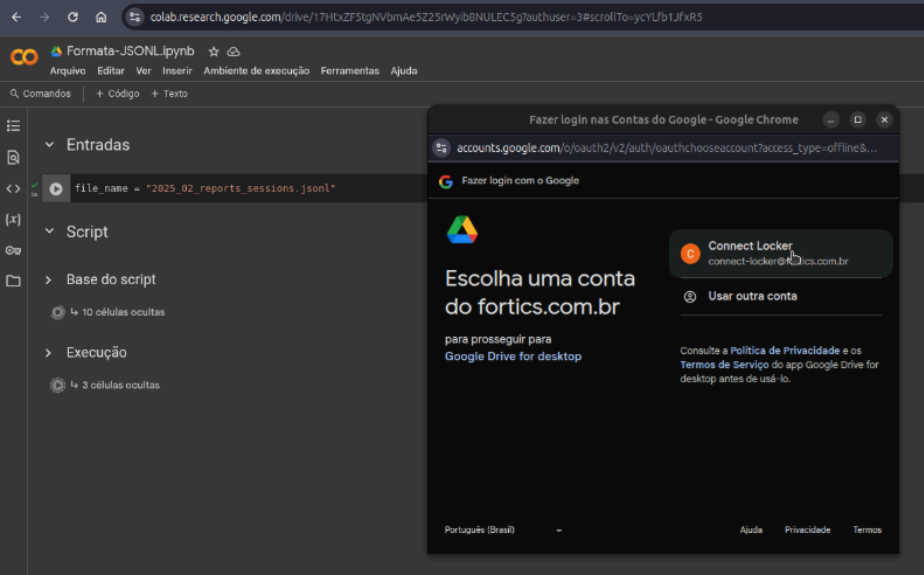Close the Google login popup window

pos(885,120)
